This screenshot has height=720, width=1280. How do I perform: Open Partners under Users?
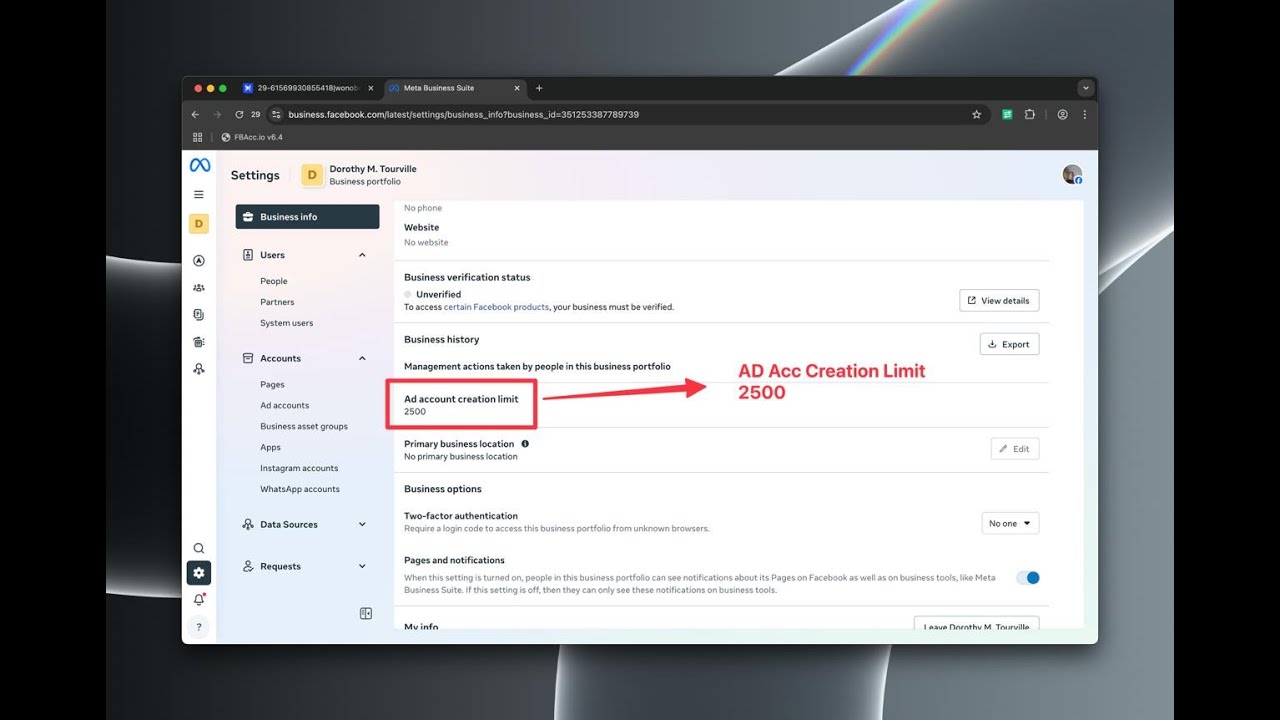[277, 302]
